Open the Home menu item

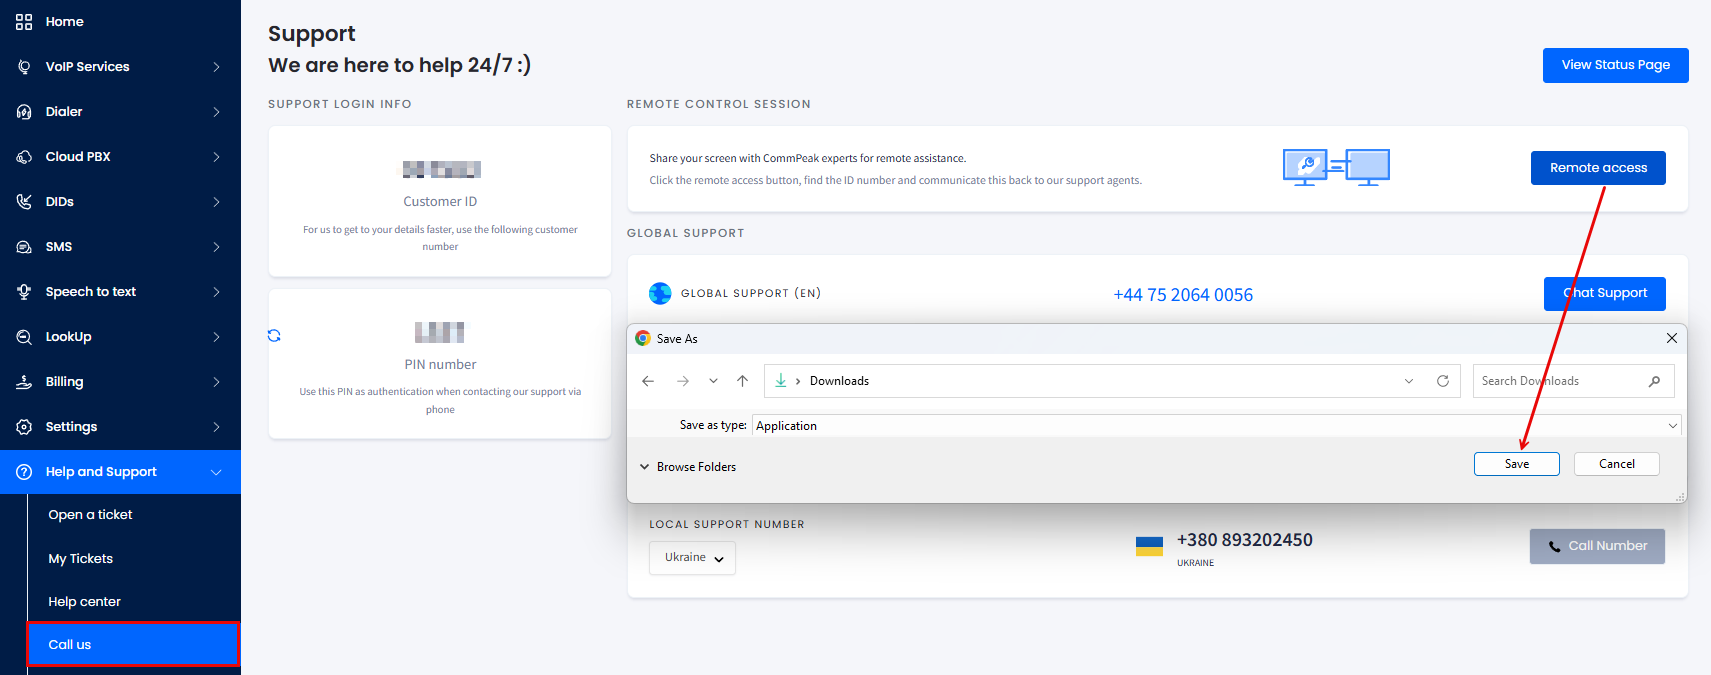tap(120, 22)
